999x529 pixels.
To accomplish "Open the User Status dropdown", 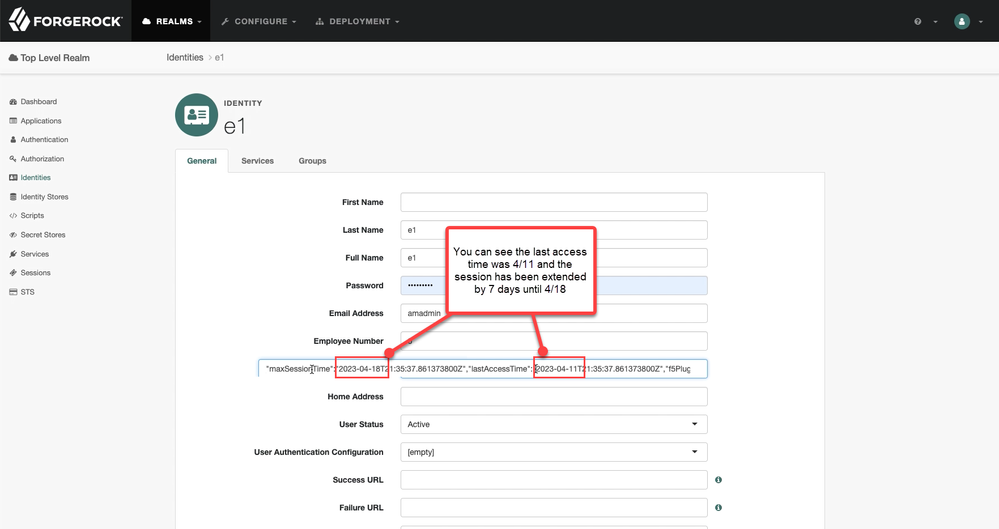I will (x=553, y=424).
